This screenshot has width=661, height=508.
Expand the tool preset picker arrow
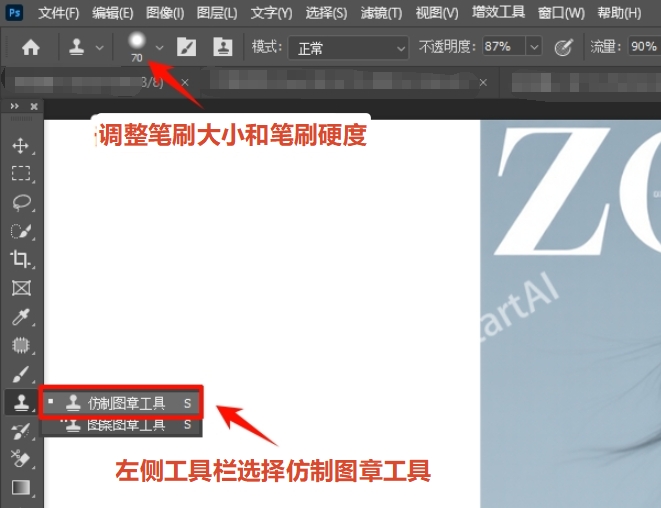[99, 48]
